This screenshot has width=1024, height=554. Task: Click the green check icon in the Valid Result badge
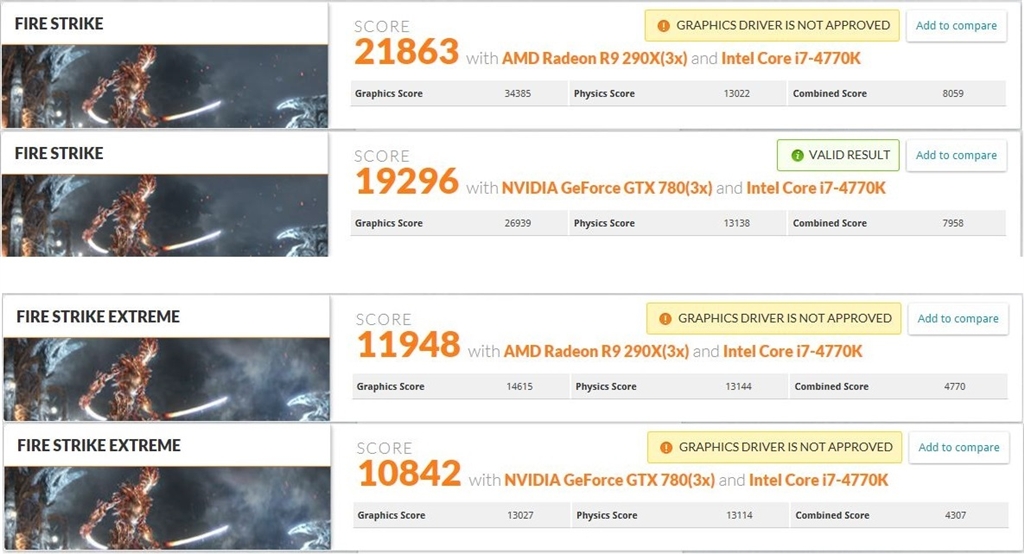797,155
